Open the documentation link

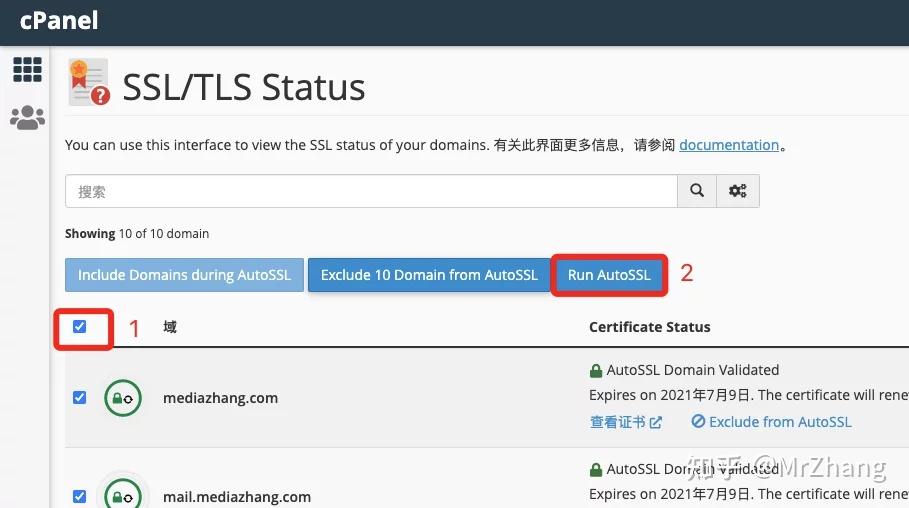(x=729, y=145)
